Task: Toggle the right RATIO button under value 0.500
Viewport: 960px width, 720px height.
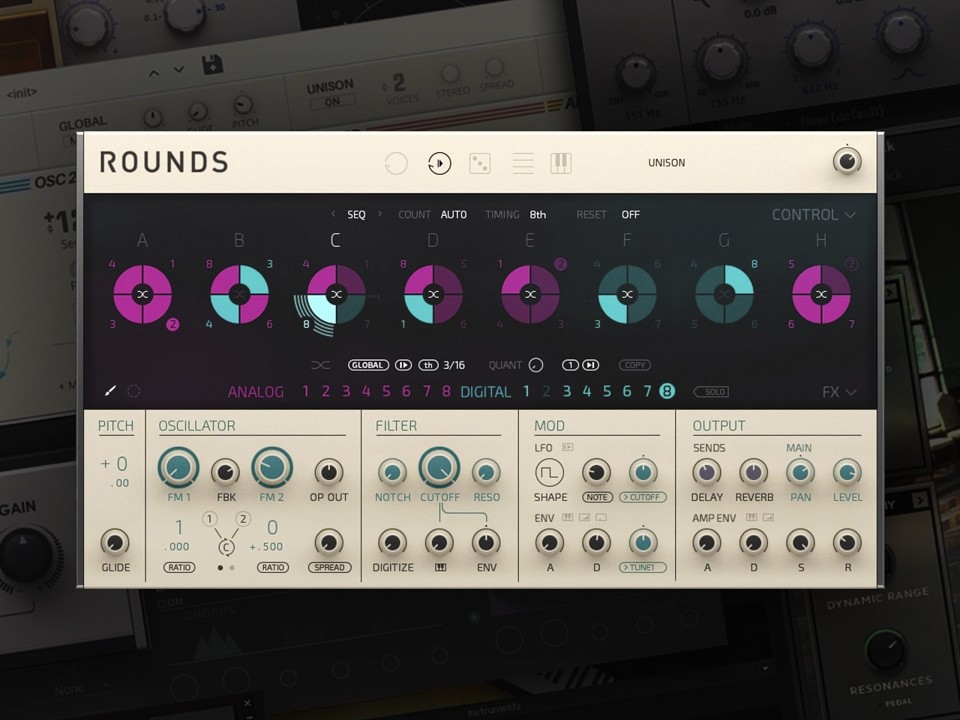Action: tap(273, 568)
